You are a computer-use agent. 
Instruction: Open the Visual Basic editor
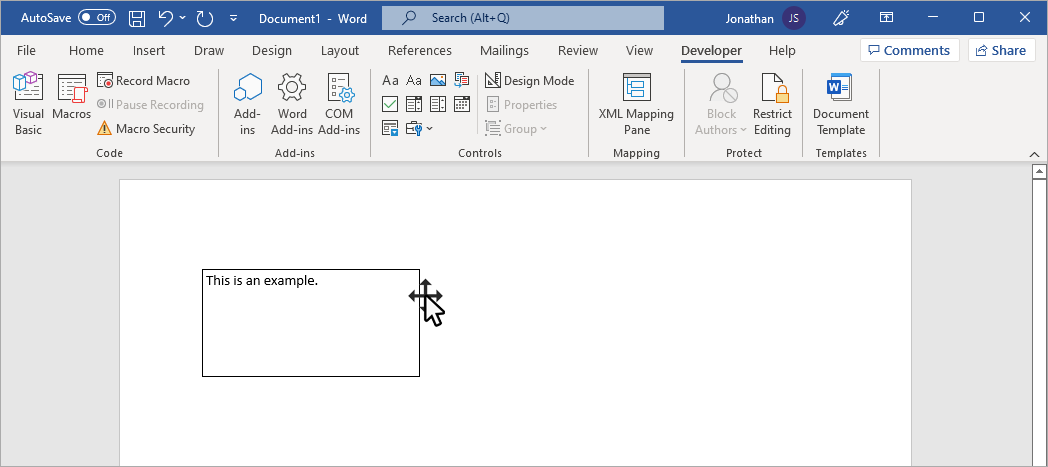point(28,104)
